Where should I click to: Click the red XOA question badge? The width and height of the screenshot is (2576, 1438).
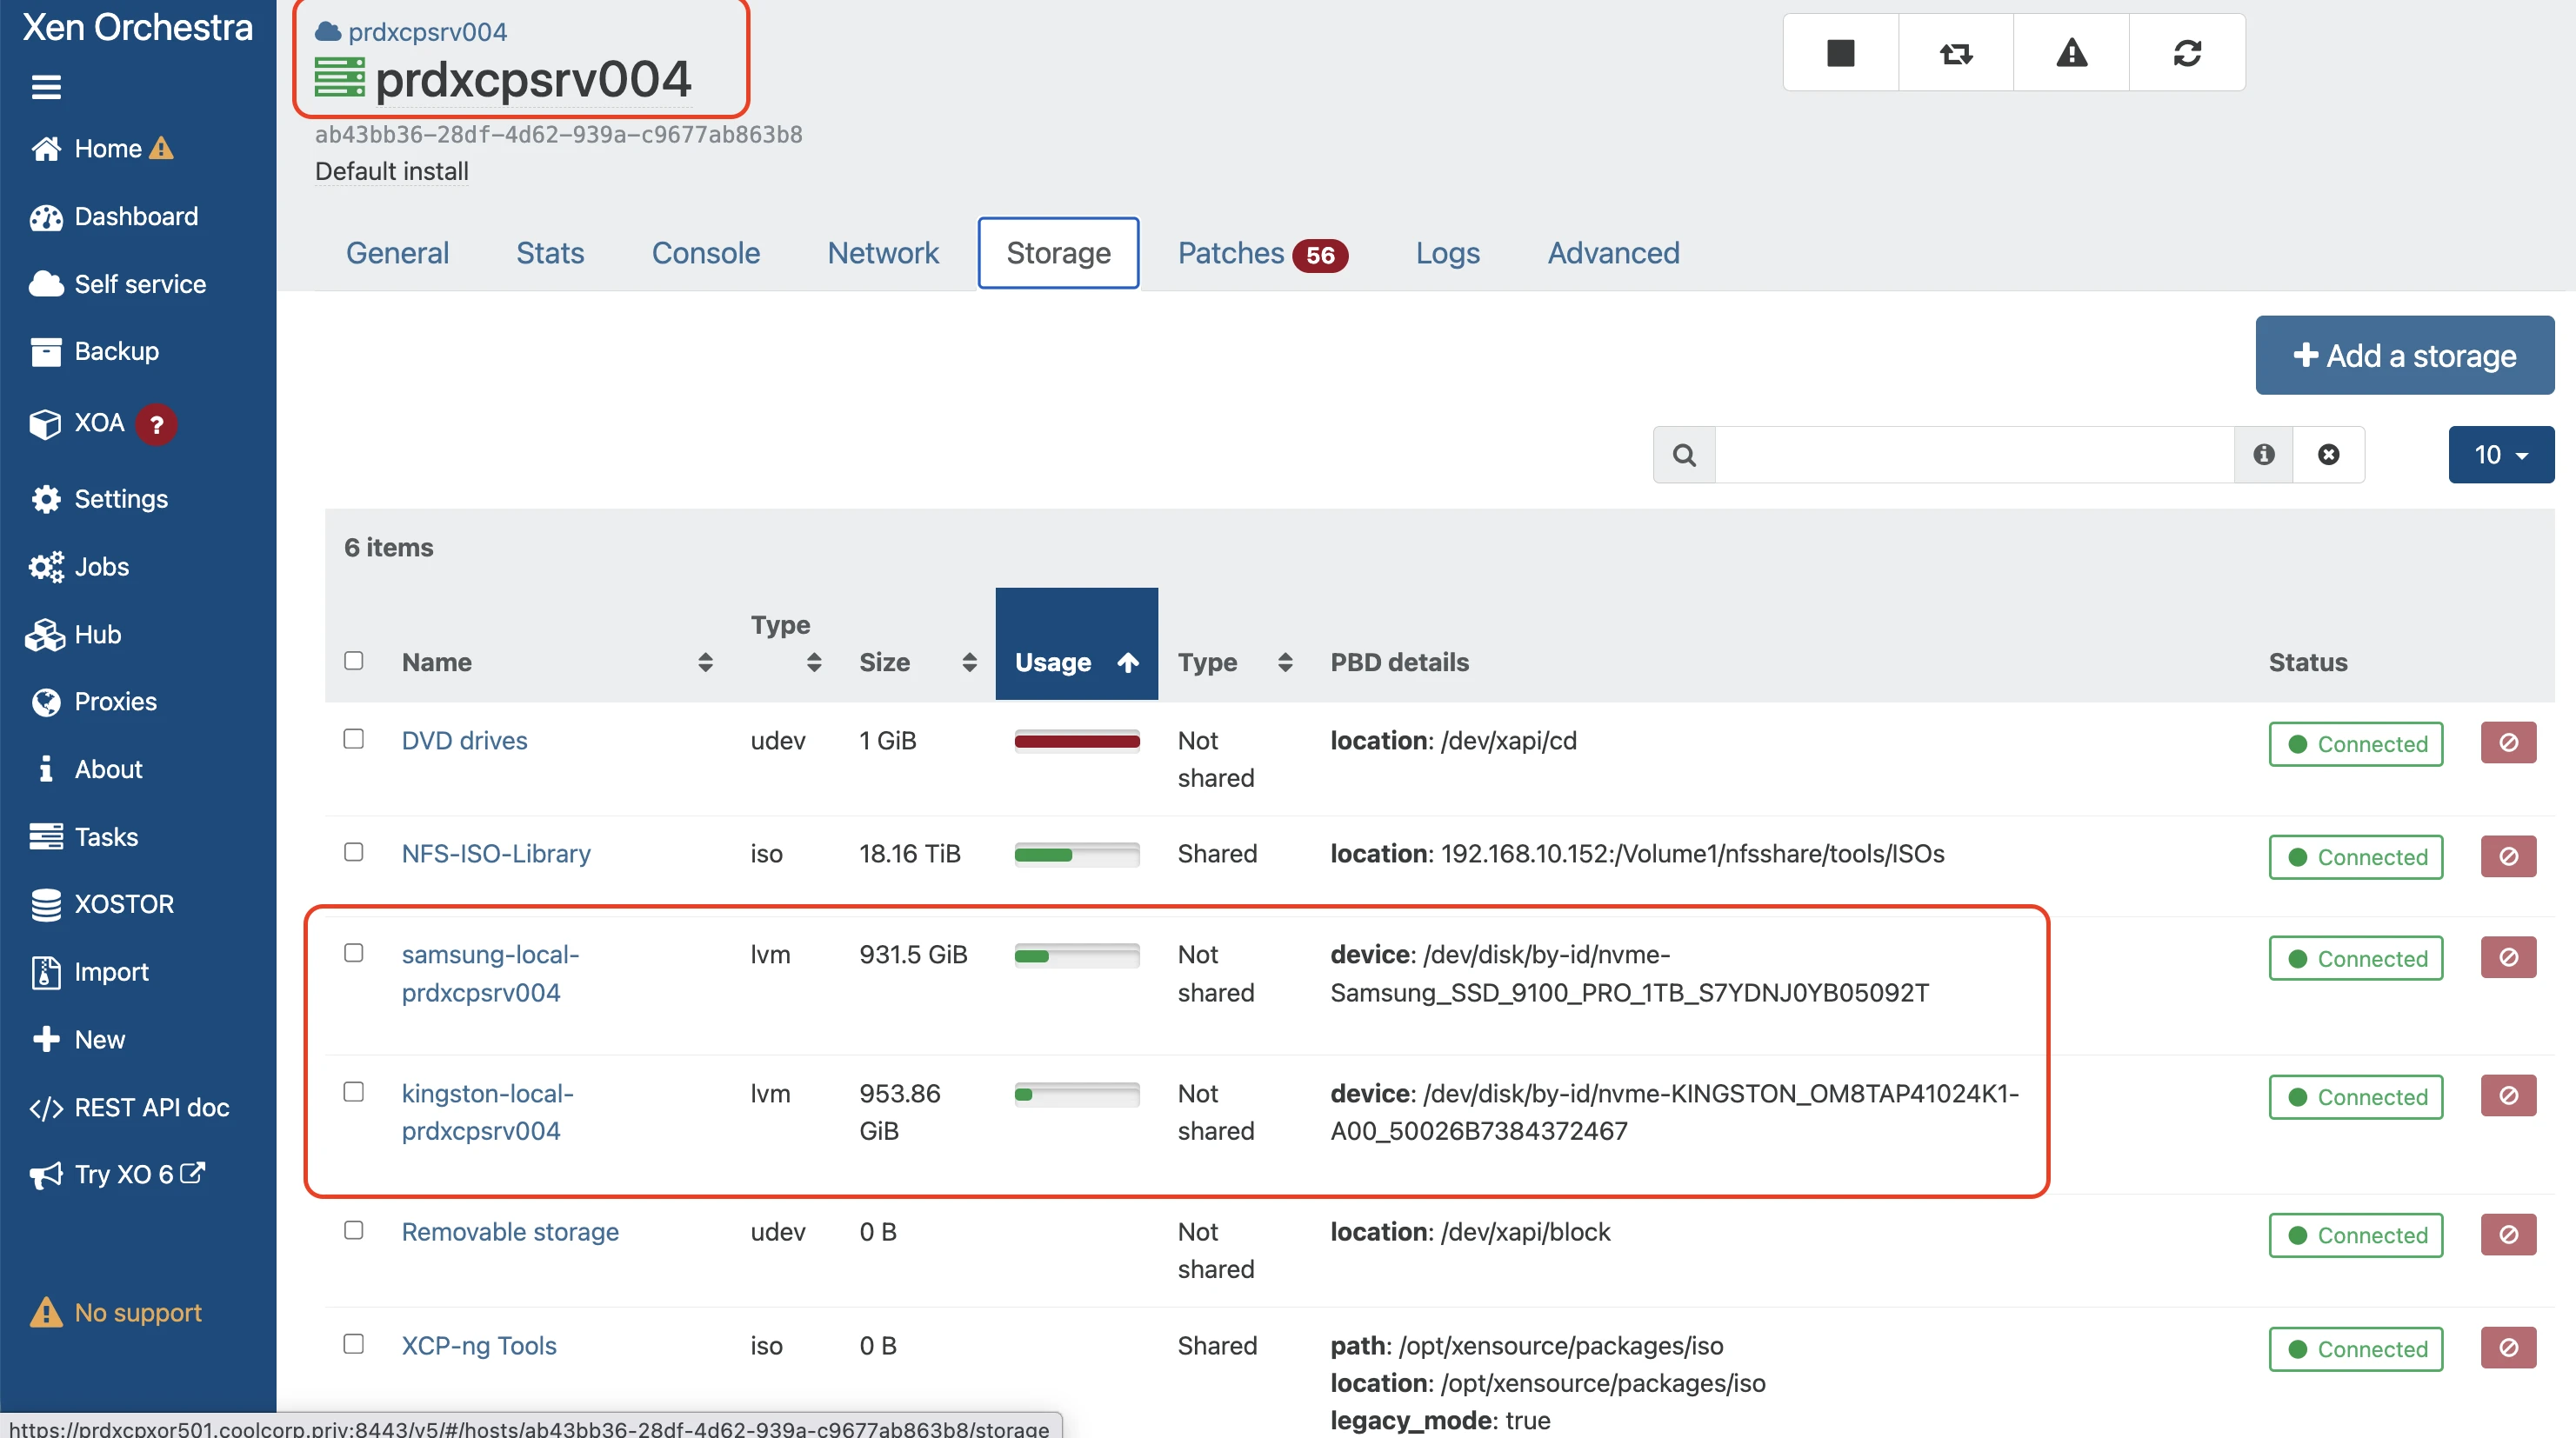pyautogui.click(x=156, y=424)
